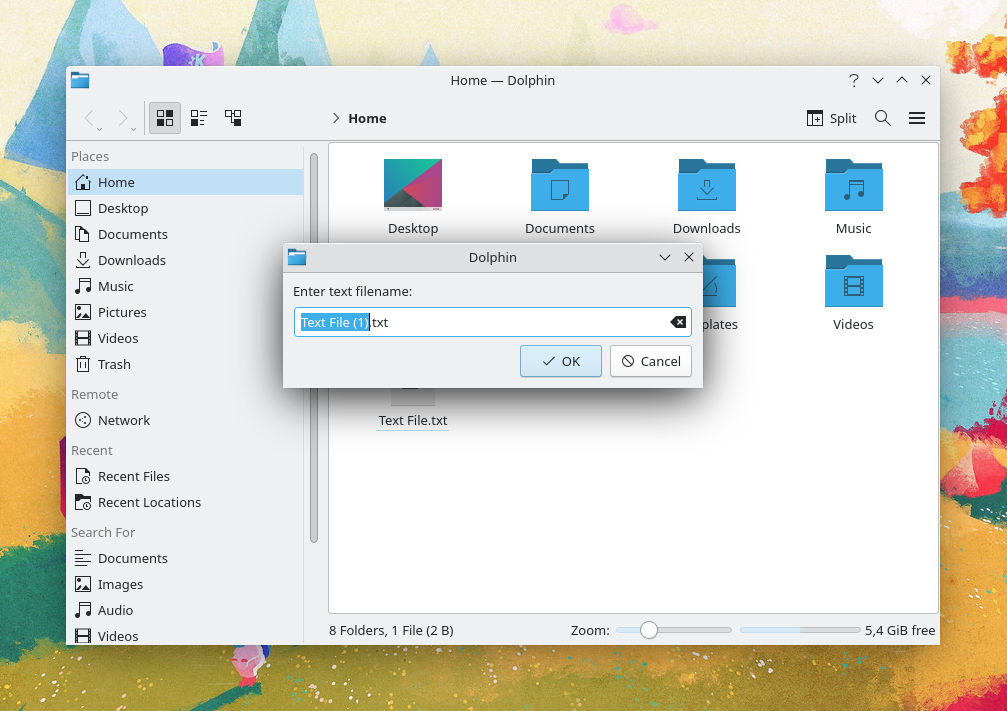Open Trash in sidebar
The height and width of the screenshot is (711, 1007).
click(x=186, y=364)
